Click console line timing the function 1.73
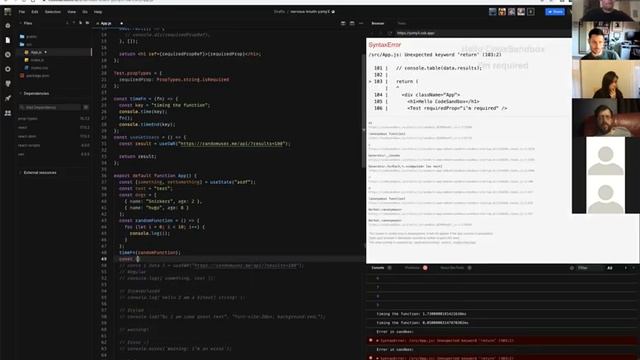 point(421,314)
